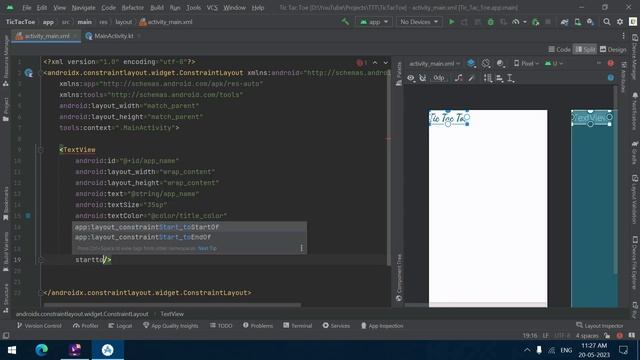Toggle the design view options eye icon
This screenshot has height=360, width=640.
point(411,78)
